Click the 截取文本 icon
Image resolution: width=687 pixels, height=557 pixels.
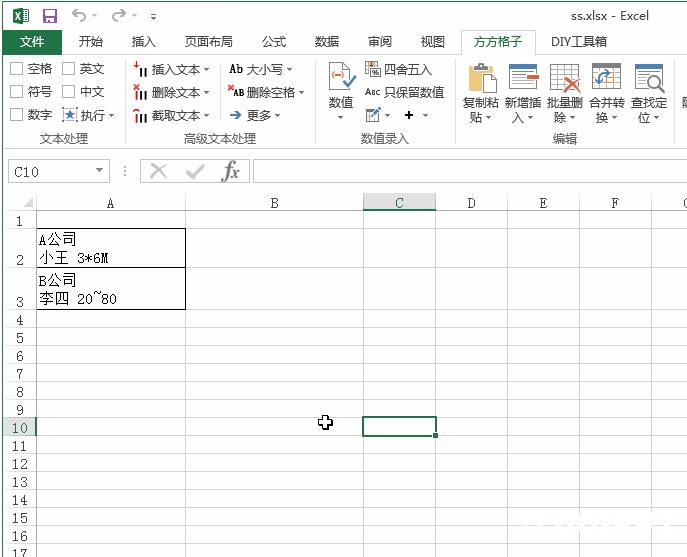click(140, 115)
